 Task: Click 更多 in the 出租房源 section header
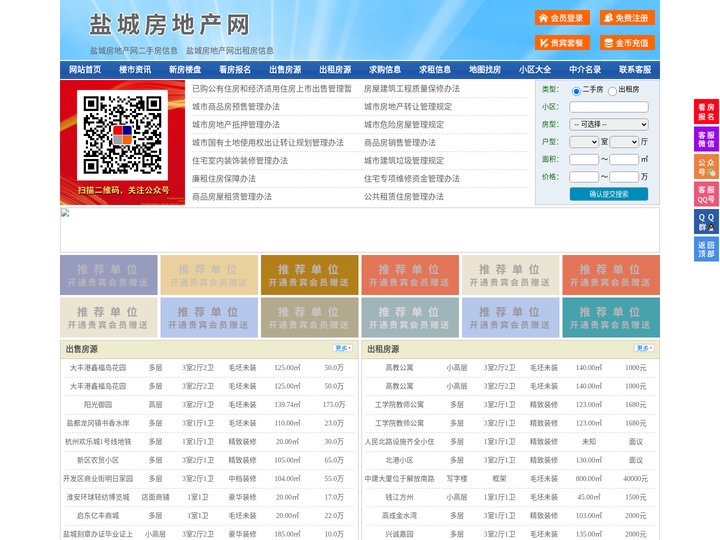click(x=644, y=349)
